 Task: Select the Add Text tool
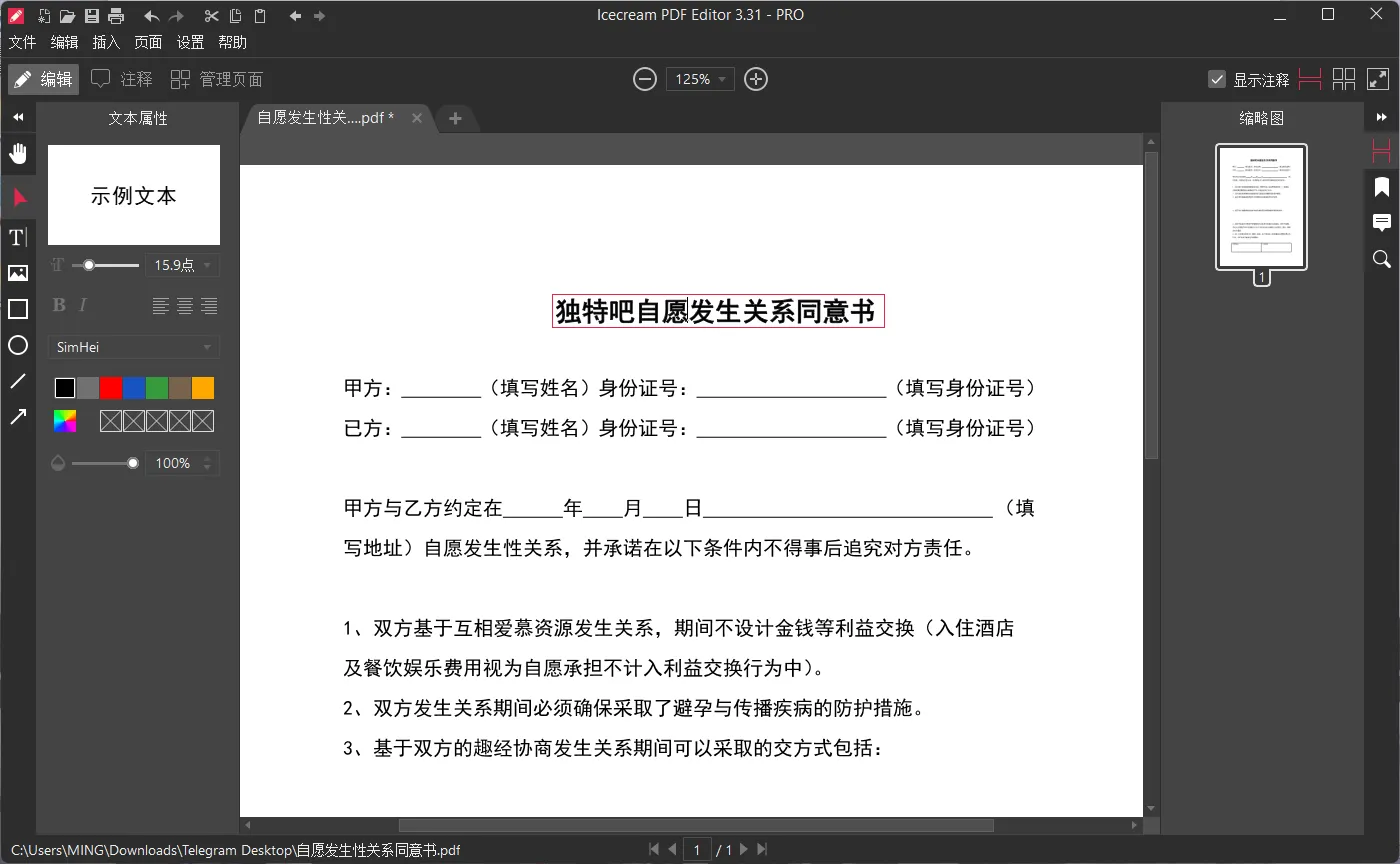[x=18, y=237]
